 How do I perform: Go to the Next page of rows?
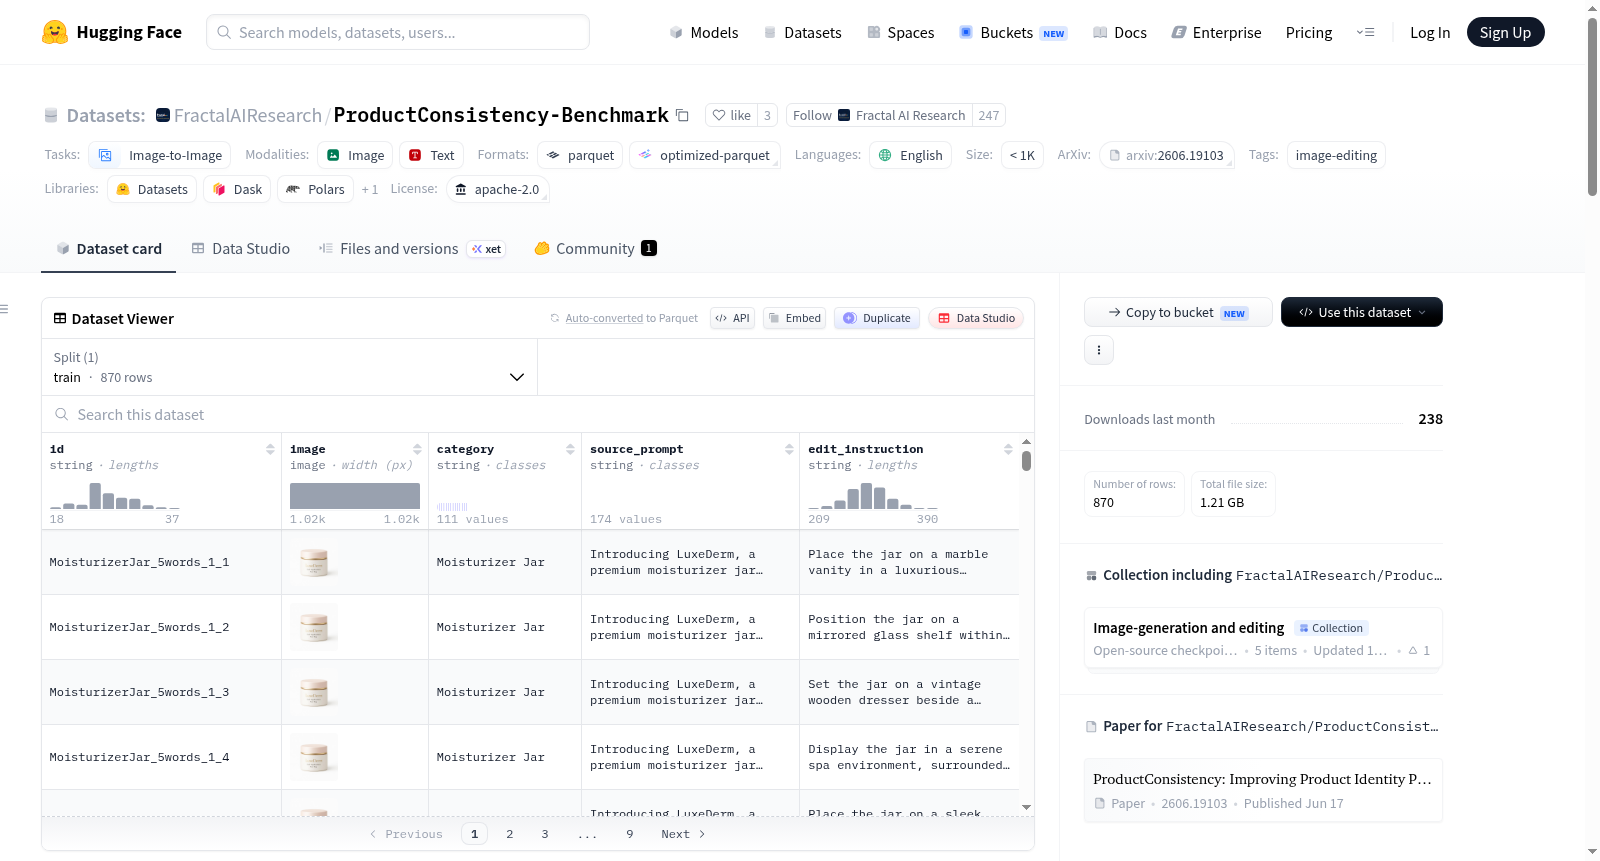683,834
